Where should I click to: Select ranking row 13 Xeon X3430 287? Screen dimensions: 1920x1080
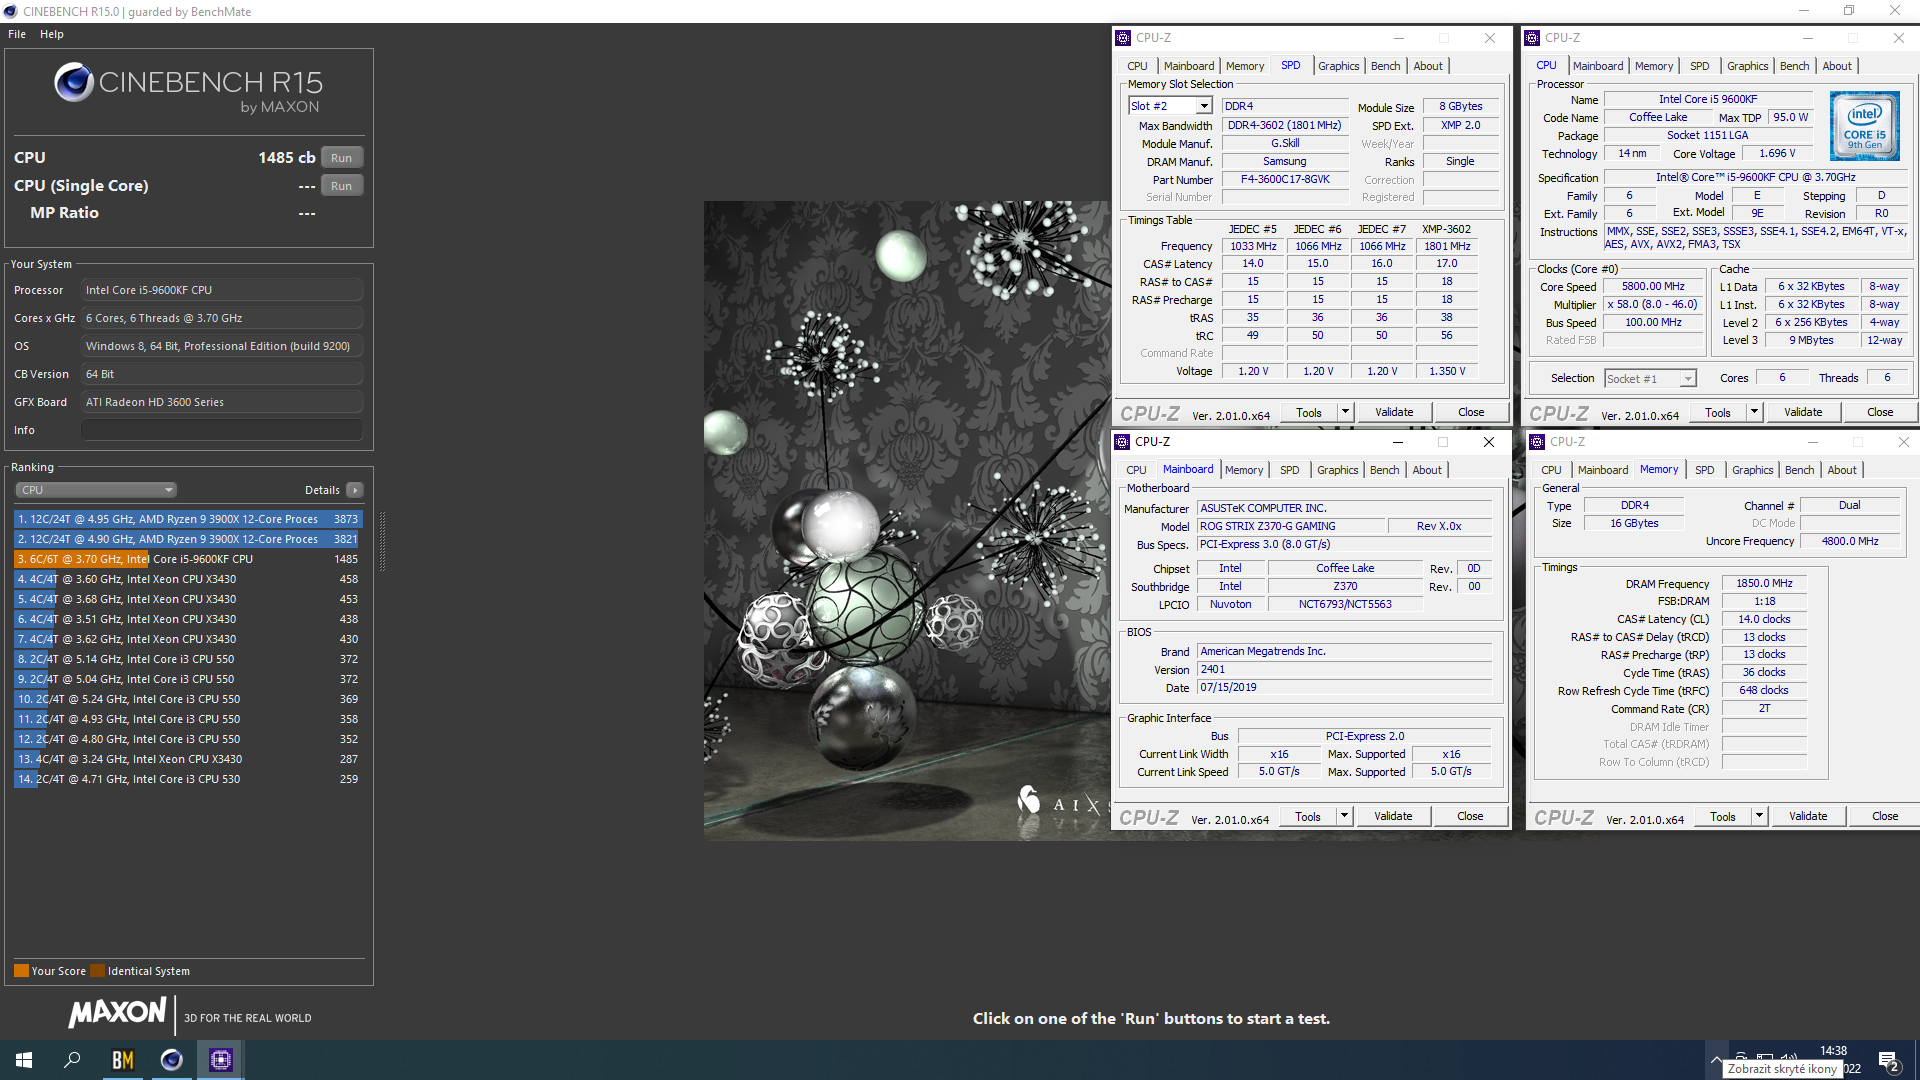coord(188,759)
